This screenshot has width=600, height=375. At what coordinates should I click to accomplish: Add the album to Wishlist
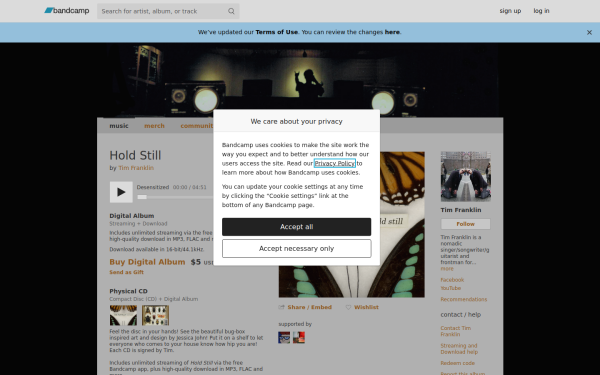point(362,307)
